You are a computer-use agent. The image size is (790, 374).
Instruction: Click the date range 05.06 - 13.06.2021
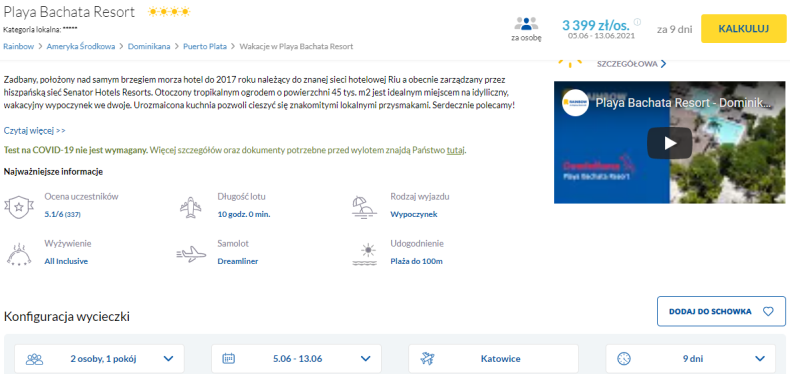pyautogui.click(x=601, y=36)
